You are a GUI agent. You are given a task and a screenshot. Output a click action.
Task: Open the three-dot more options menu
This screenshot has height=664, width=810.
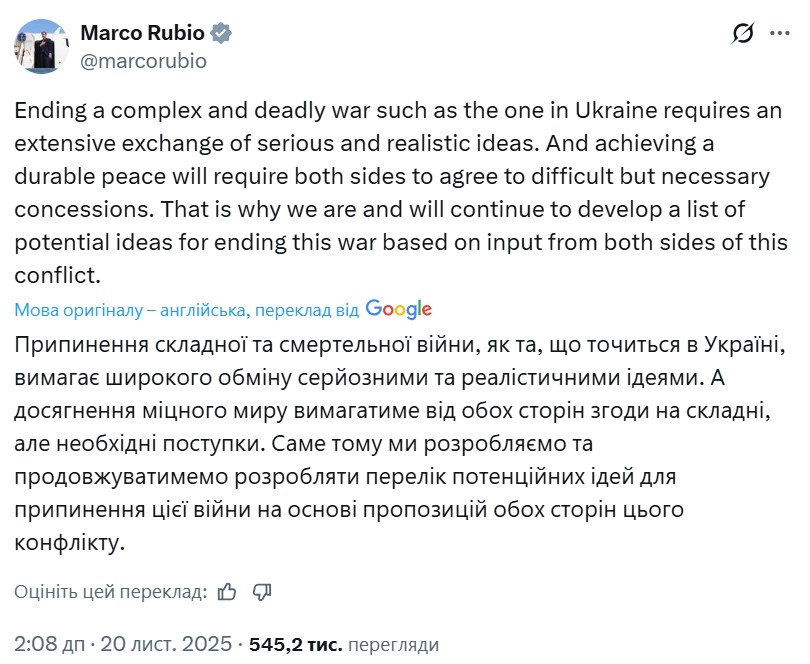point(779,34)
